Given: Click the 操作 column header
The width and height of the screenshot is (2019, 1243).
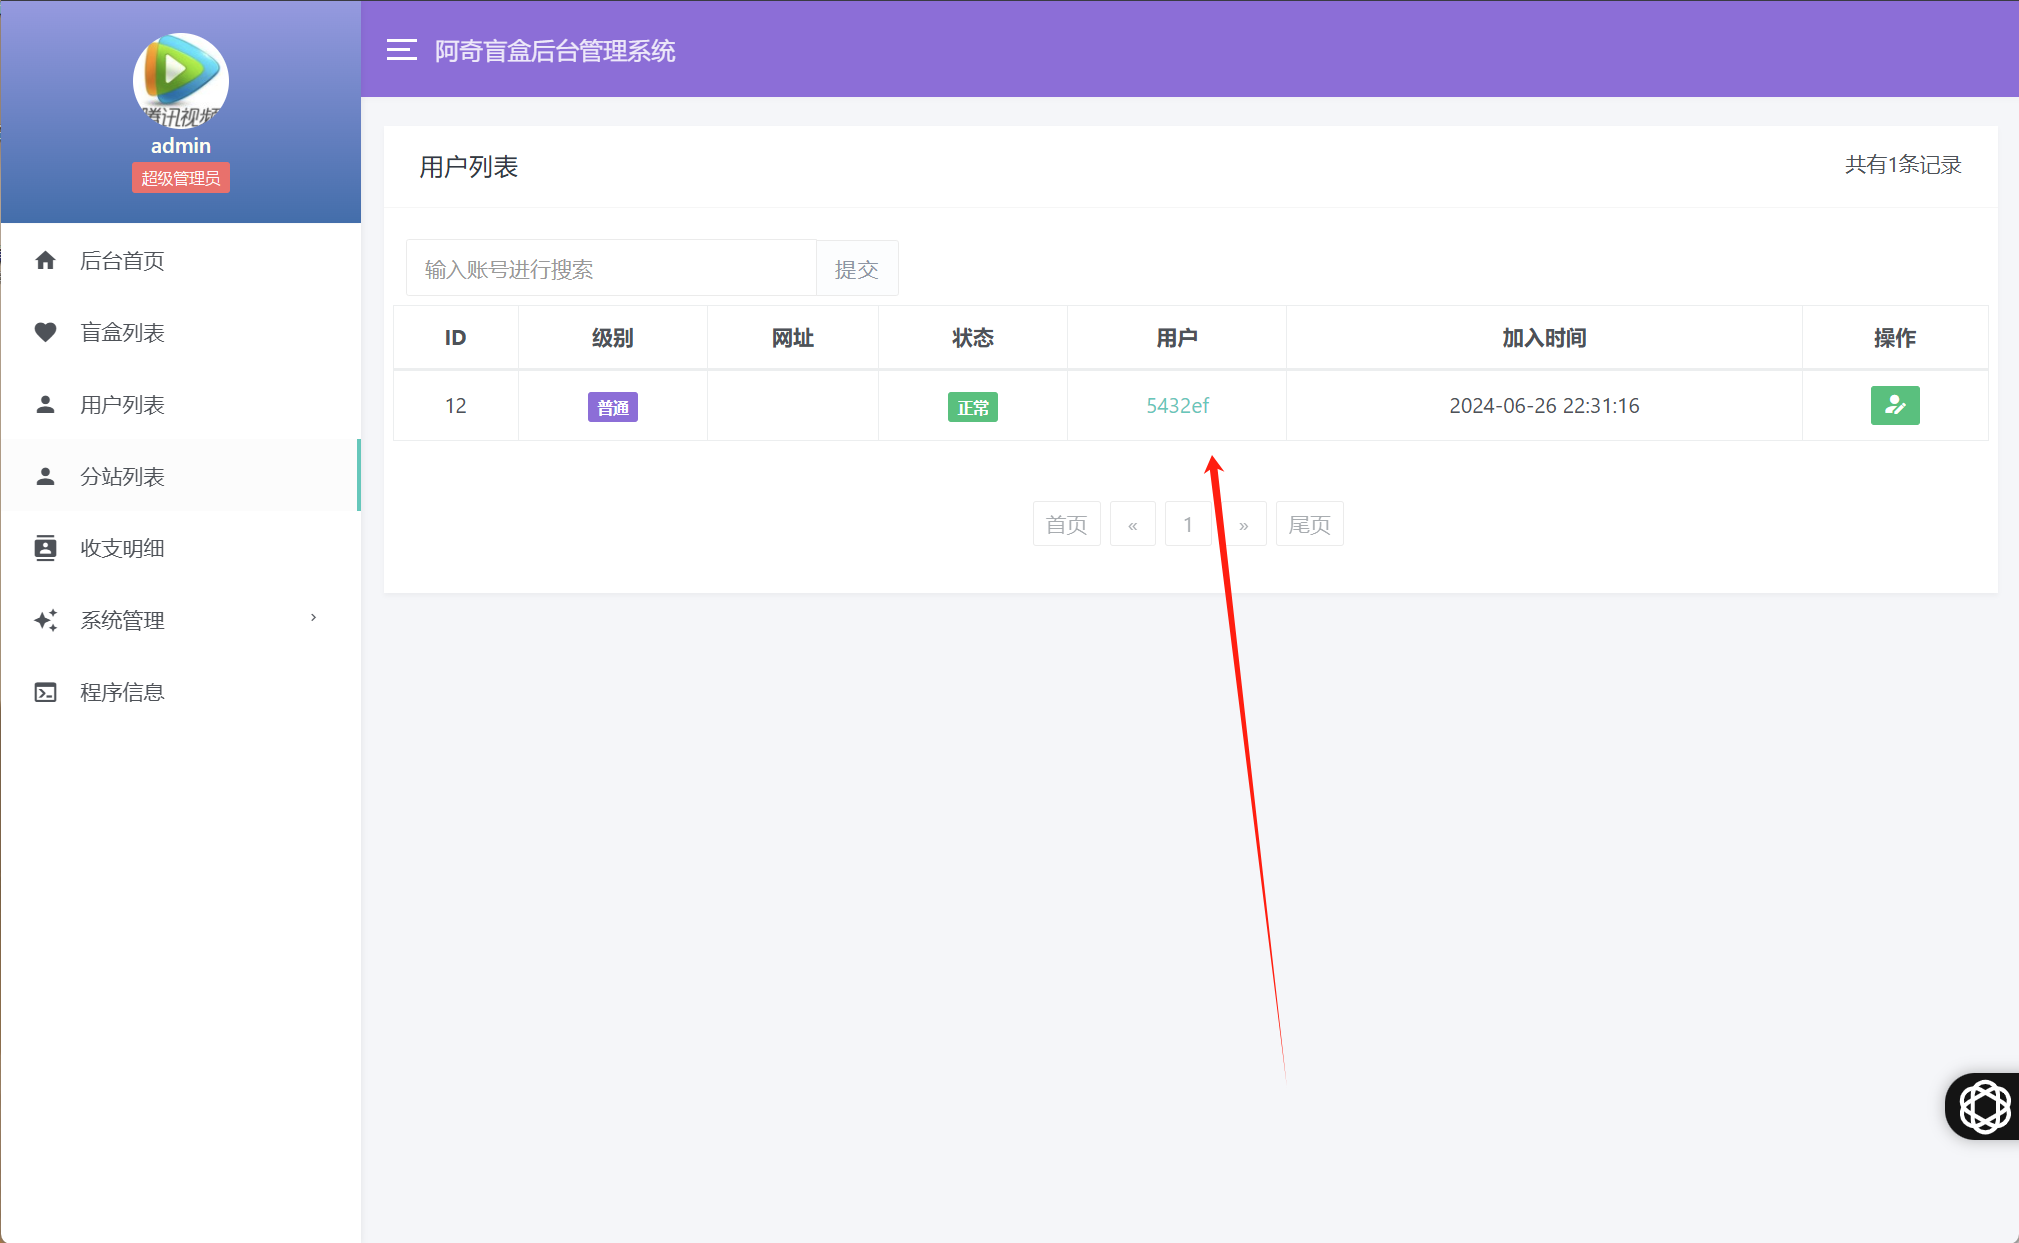Looking at the screenshot, I should 1895,338.
